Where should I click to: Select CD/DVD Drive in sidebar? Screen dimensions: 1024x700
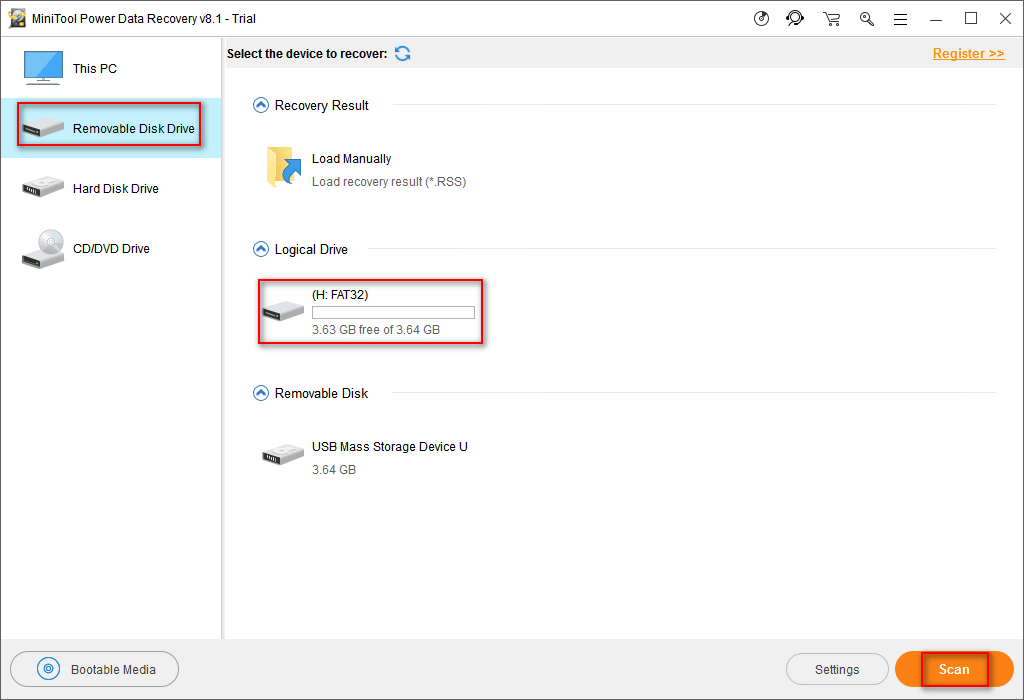click(x=111, y=249)
